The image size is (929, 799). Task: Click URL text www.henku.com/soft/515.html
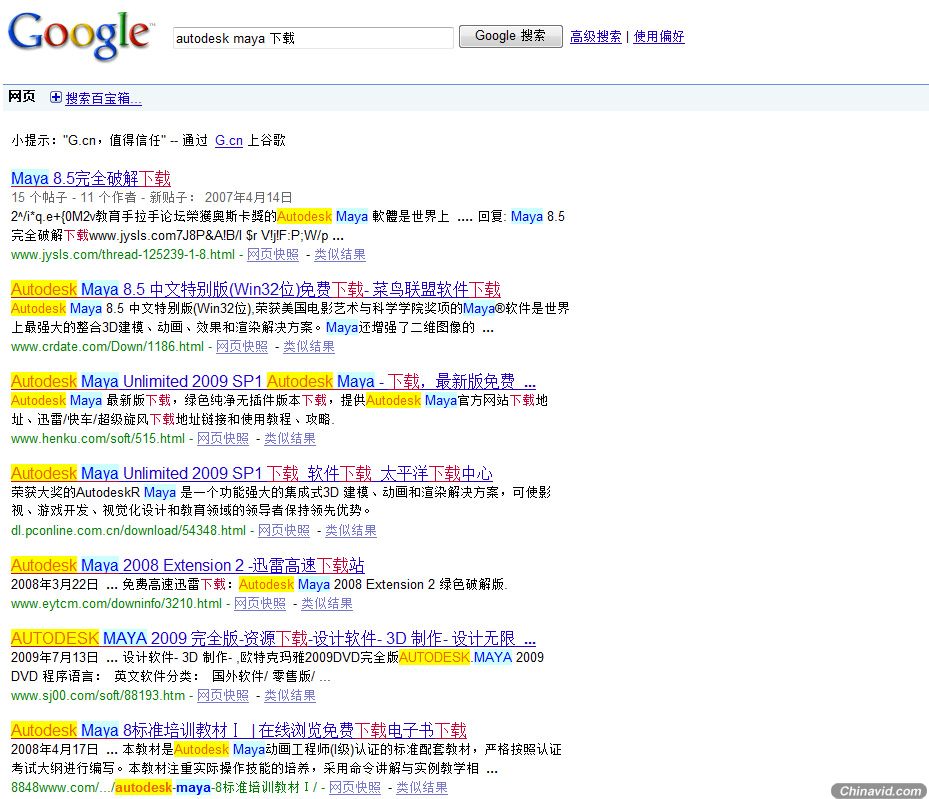pyautogui.click(x=98, y=438)
